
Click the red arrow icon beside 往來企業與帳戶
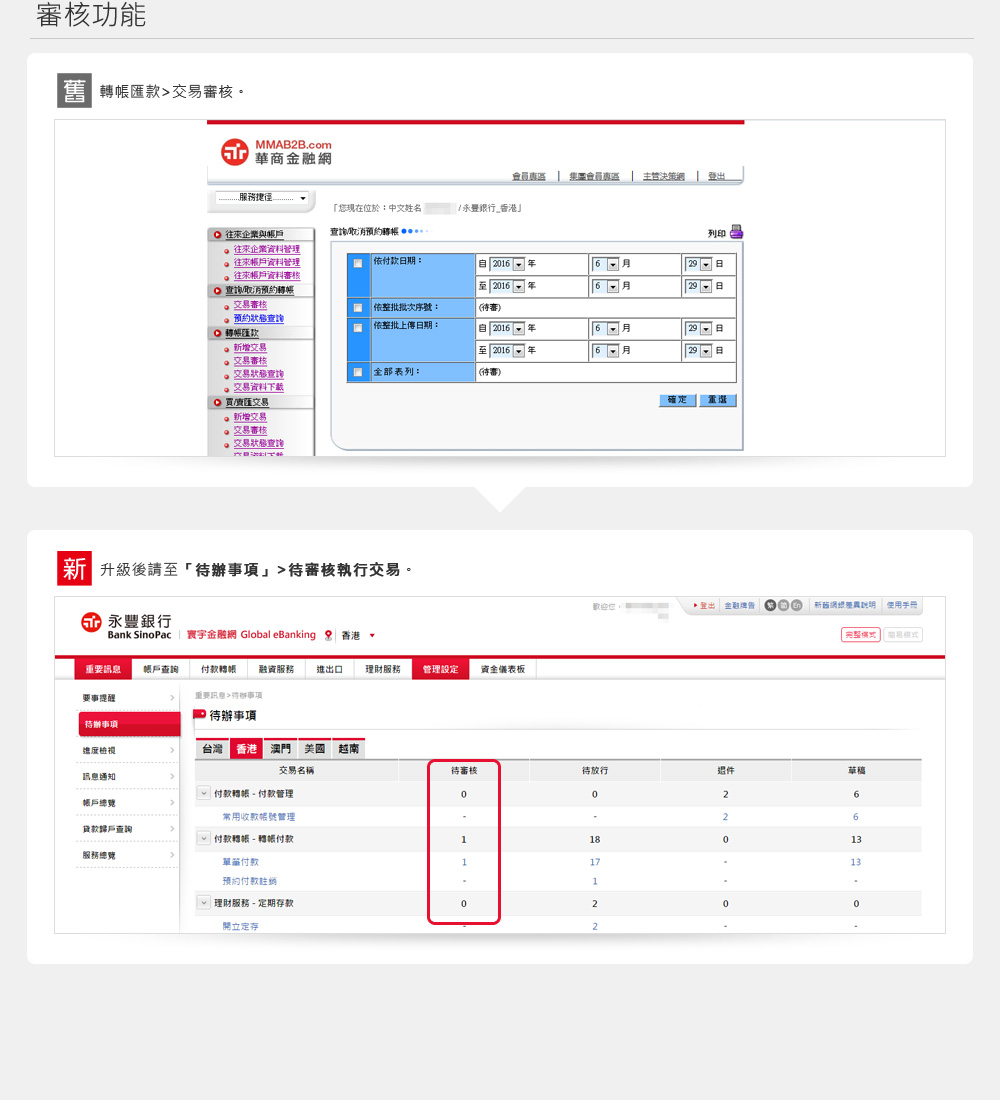click(x=218, y=234)
